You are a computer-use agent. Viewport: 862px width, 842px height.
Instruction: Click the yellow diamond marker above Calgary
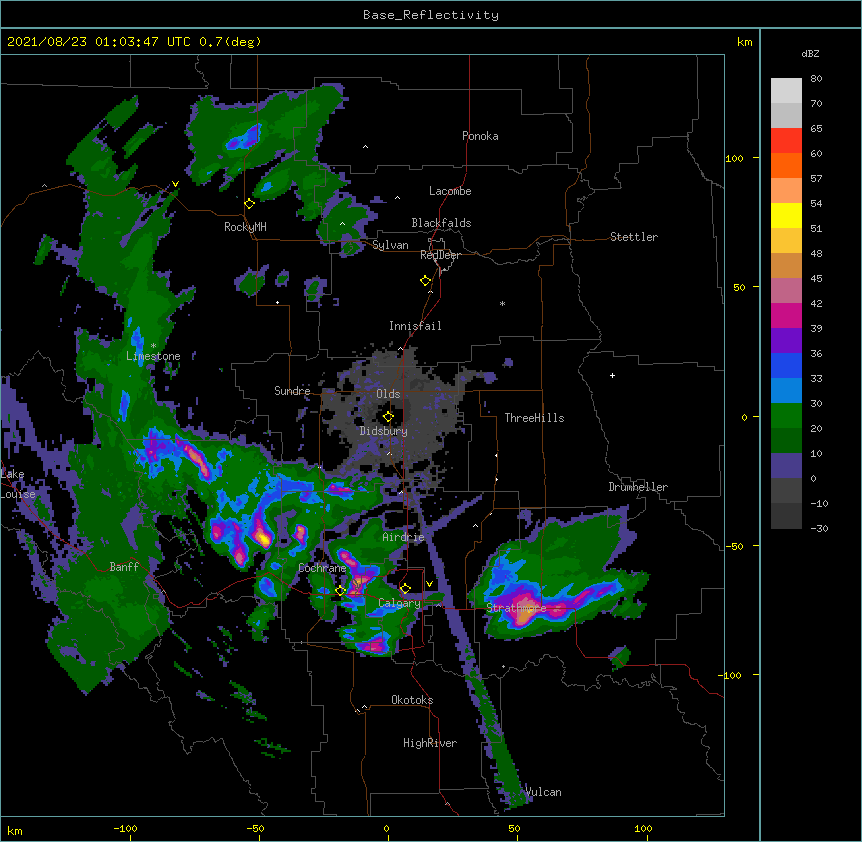click(x=405, y=589)
